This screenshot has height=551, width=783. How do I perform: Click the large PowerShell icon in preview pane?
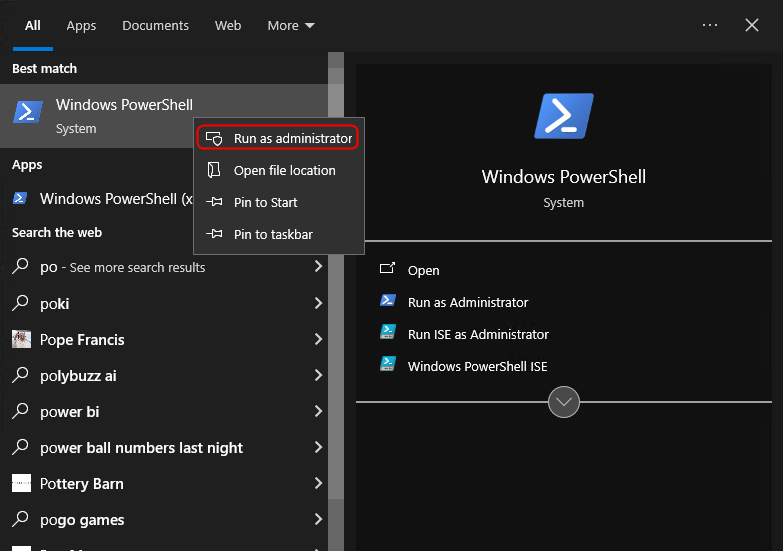[x=563, y=116]
